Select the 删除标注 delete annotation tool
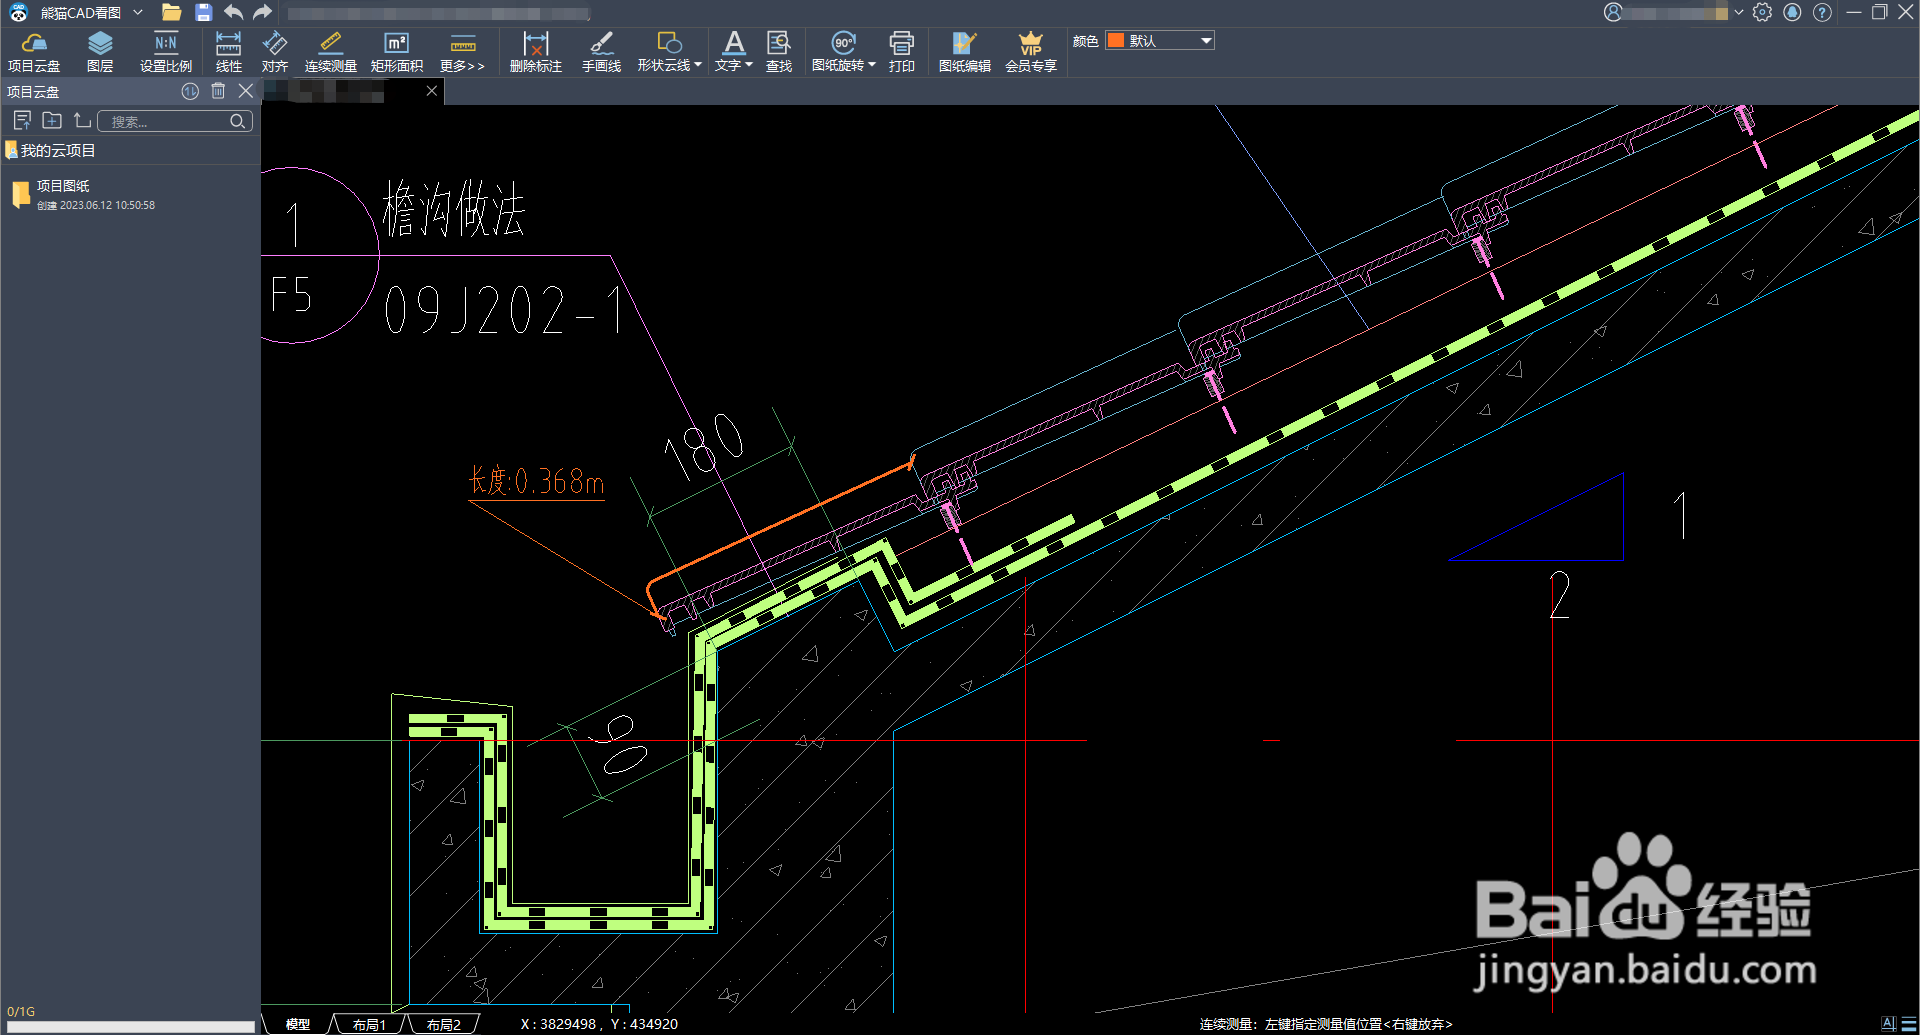The width and height of the screenshot is (1920, 1035). 536,52
